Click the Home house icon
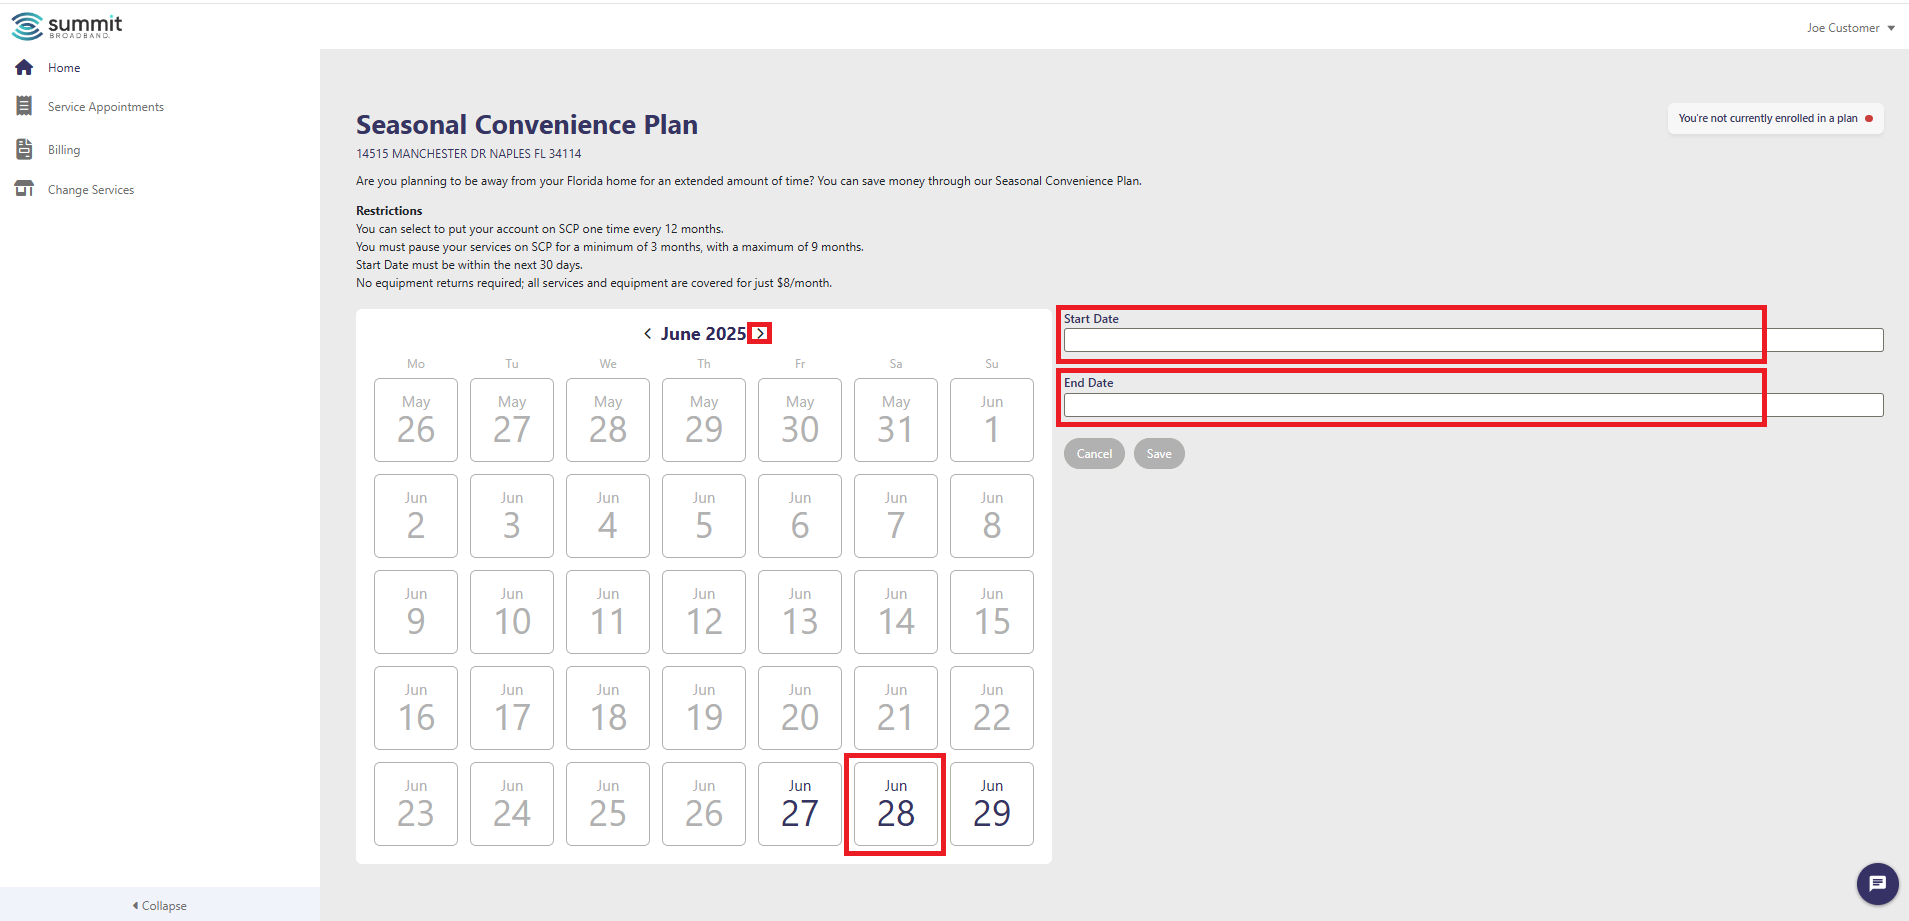Viewport: 1909px width, 921px height. [24, 67]
